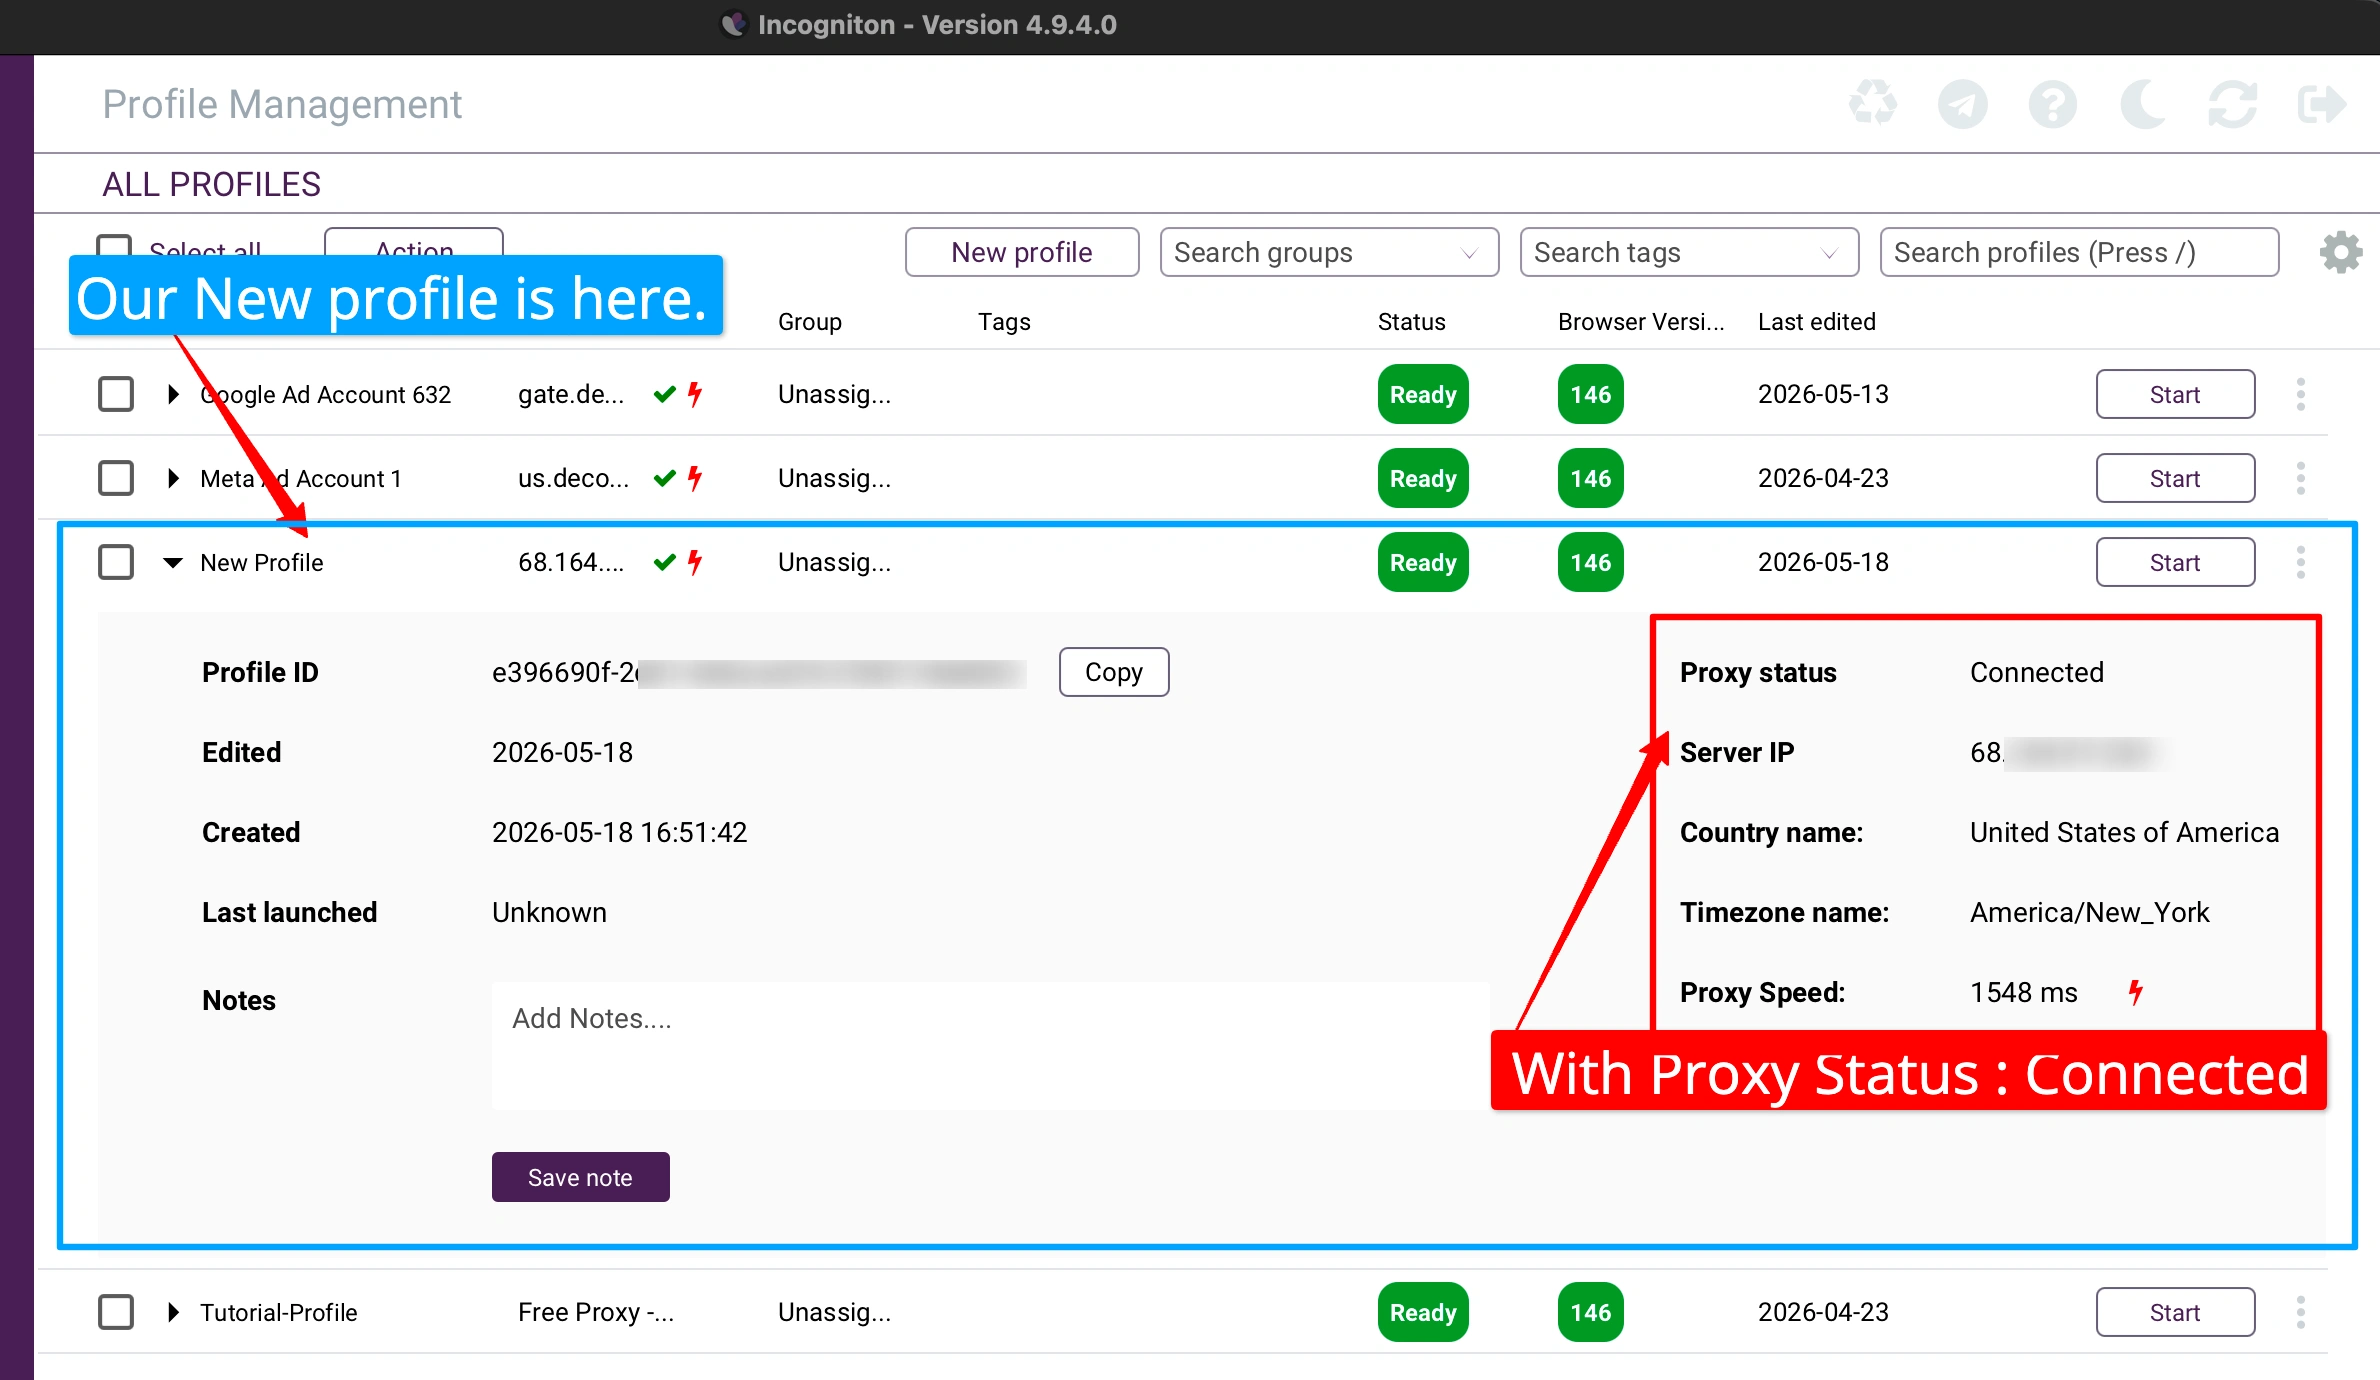Open the Search tags dropdown
This screenshot has width=2380, height=1380.
(x=1689, y=252)
